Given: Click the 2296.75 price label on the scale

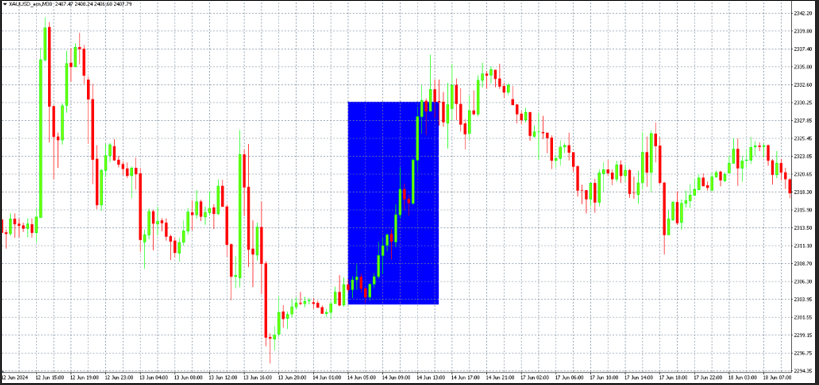Looking at the screenshot, I should [x=803, y=353].
